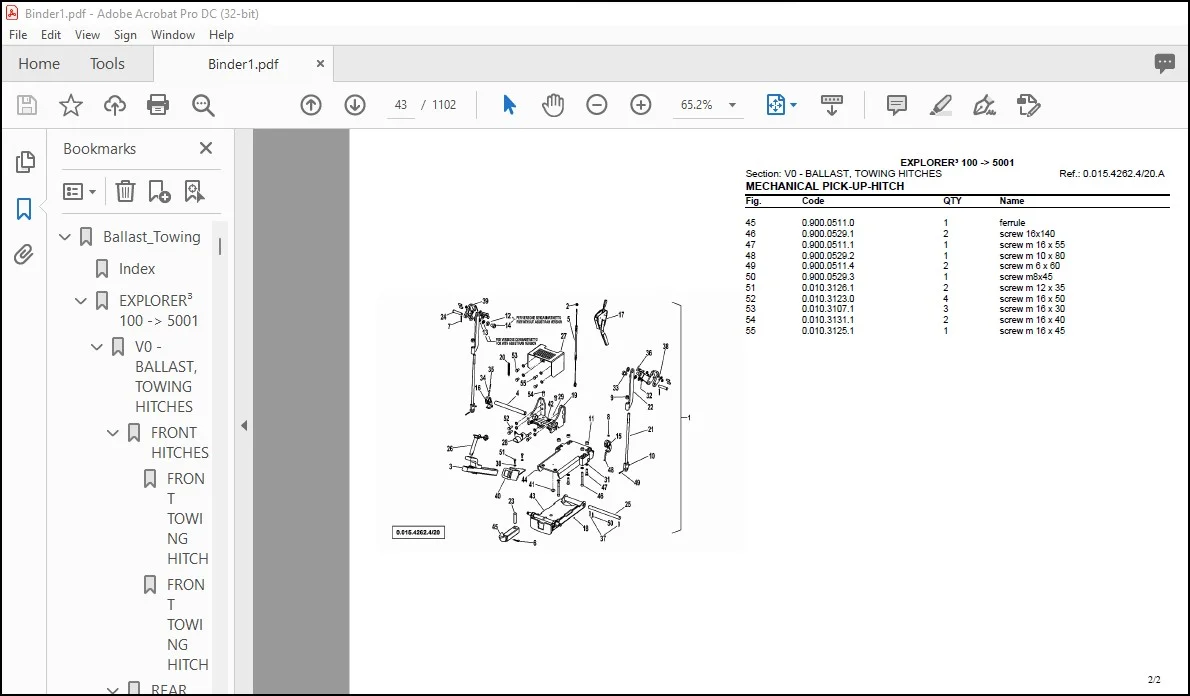Screen dimensions: 1190x696
Task: Open the Index bookmark
Action: [137, 269]
